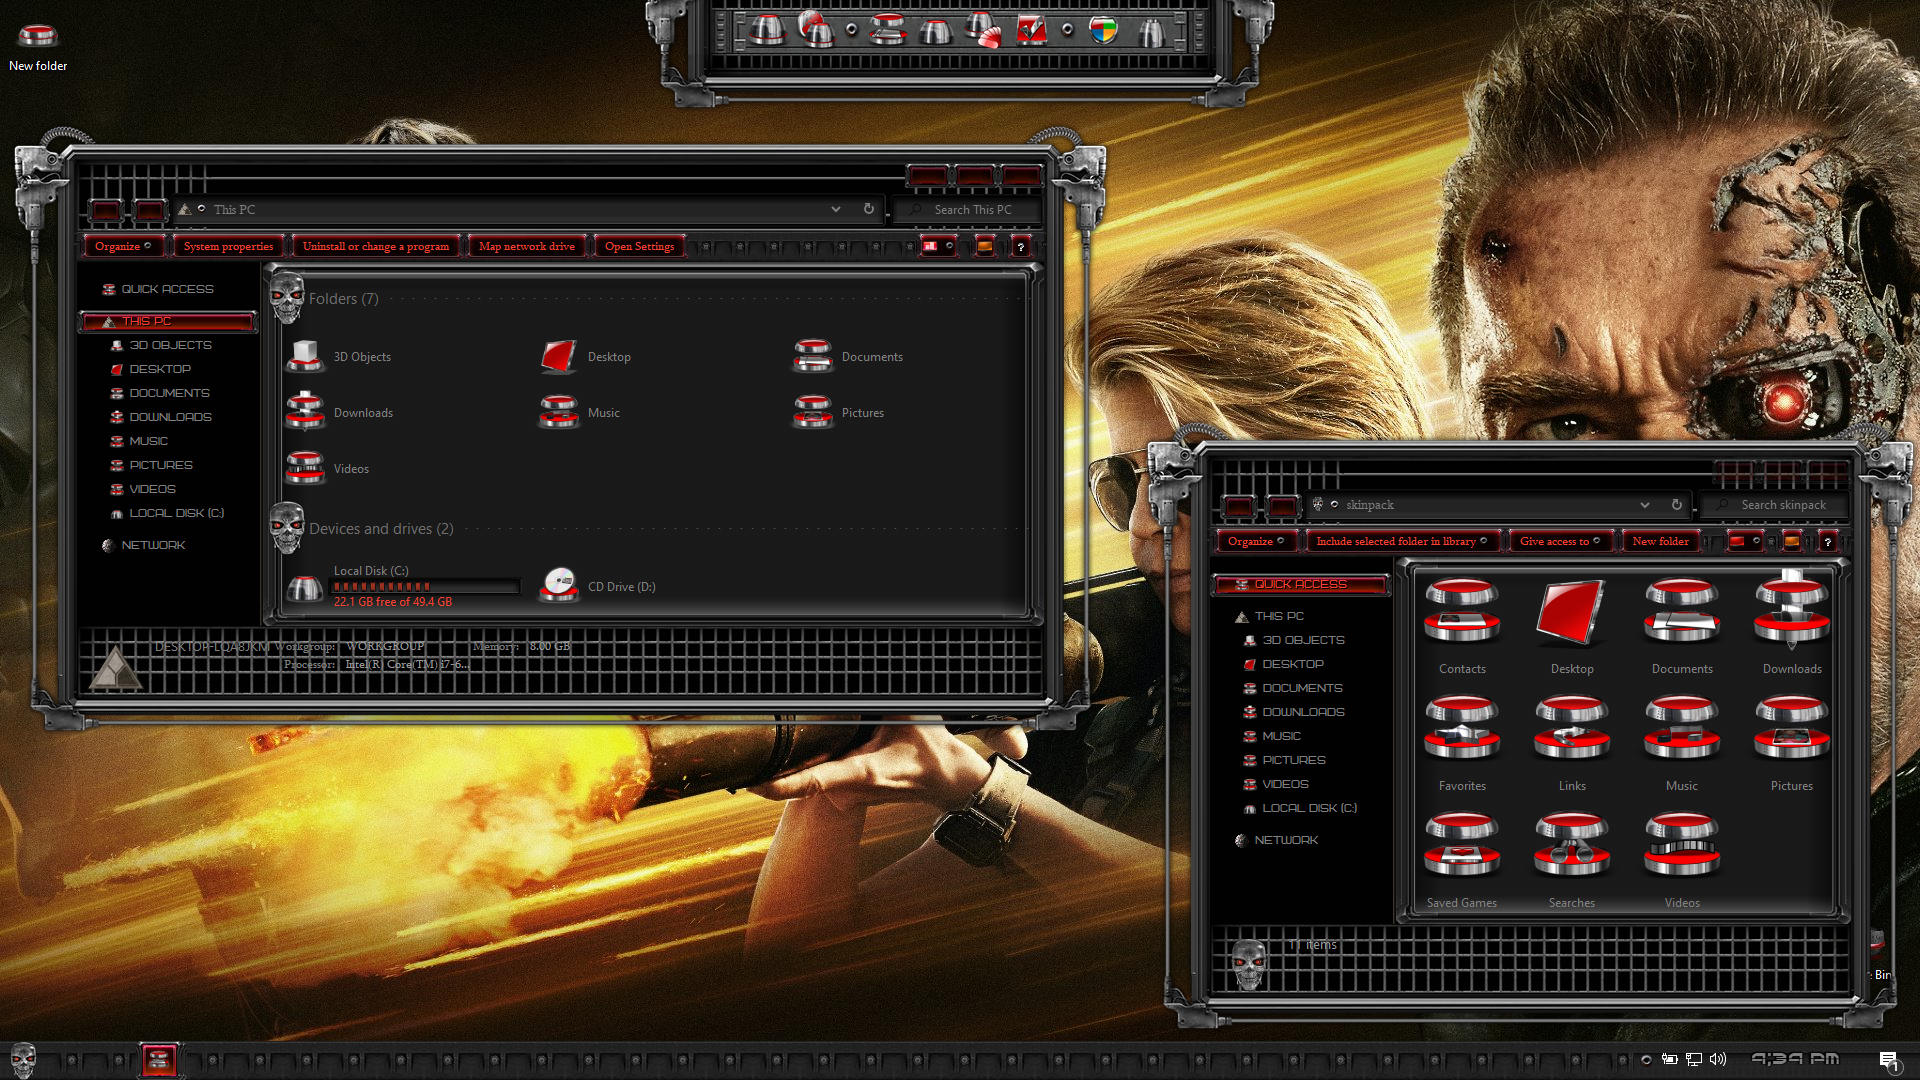Open the CD Drive (D:) icon
1920x1080 pixels.
click(597, 586)
